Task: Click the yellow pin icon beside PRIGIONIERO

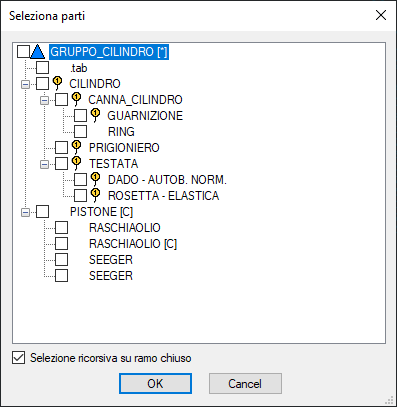Action: click(x=77, y=147)
